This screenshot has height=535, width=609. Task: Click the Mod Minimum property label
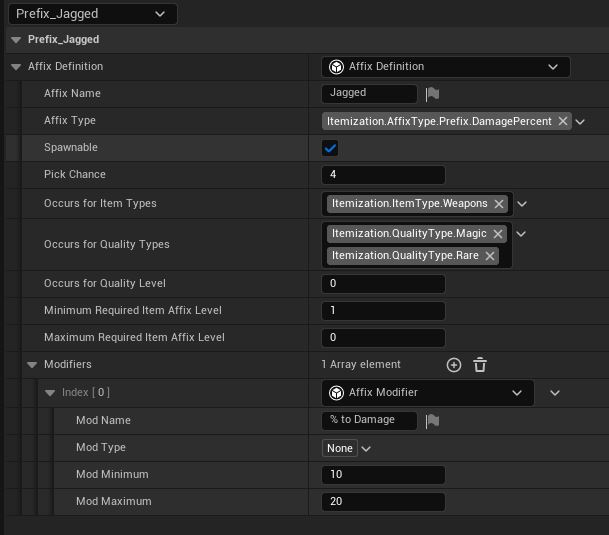(112, 474)
